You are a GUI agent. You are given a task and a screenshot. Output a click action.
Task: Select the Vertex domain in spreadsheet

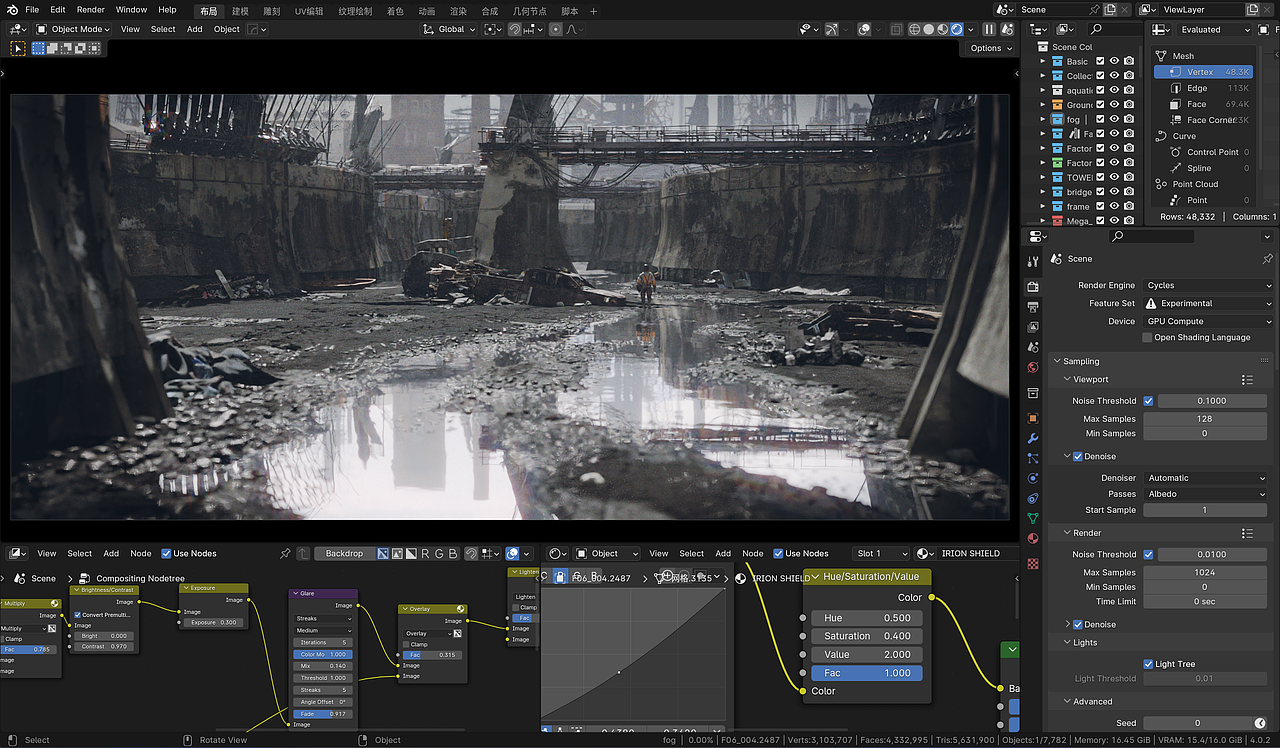[x=1202, y=72]
